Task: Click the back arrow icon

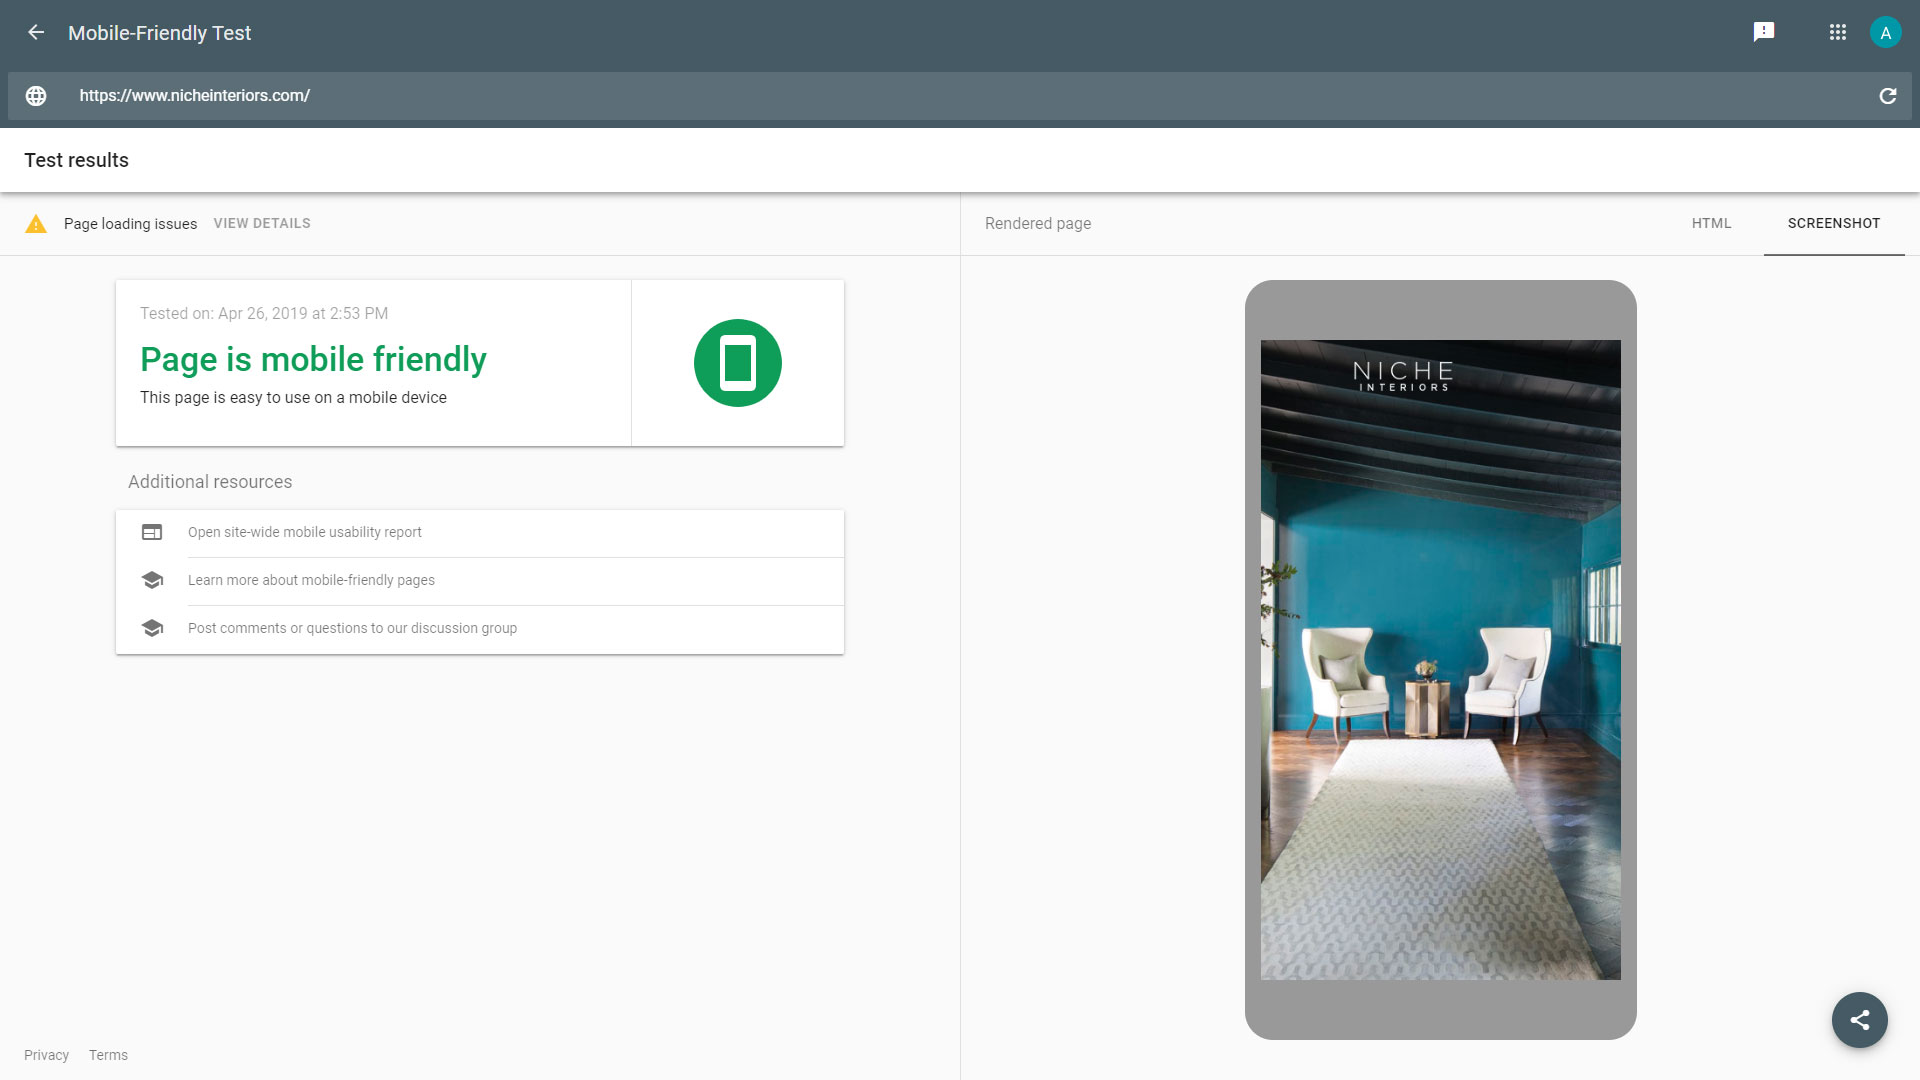Action: [x=36, y=32]
